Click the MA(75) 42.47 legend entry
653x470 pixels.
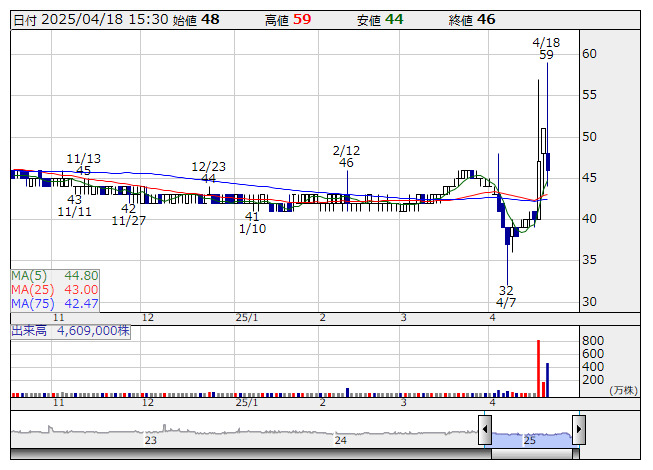click(55, 304)
